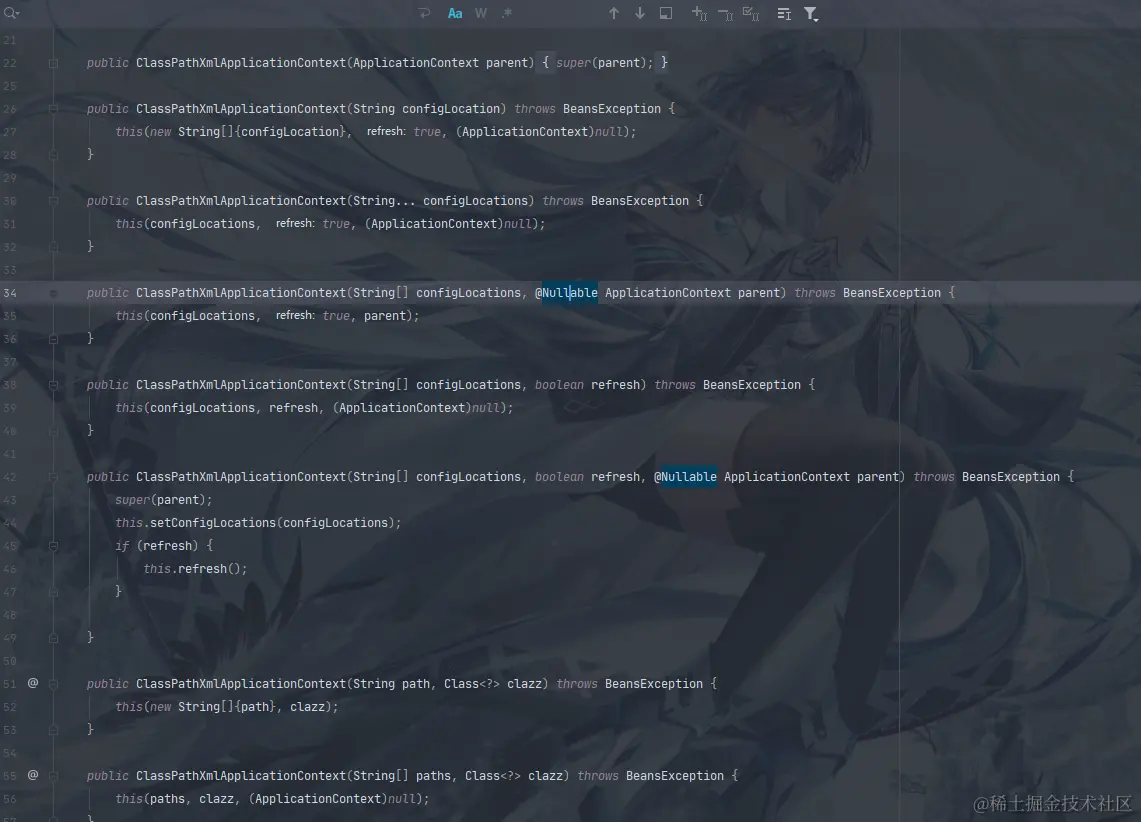This screenshot has height=822, width=1141.
Task: Click 'configLocation' parameter on line 26
Action: tap(451, 108)
